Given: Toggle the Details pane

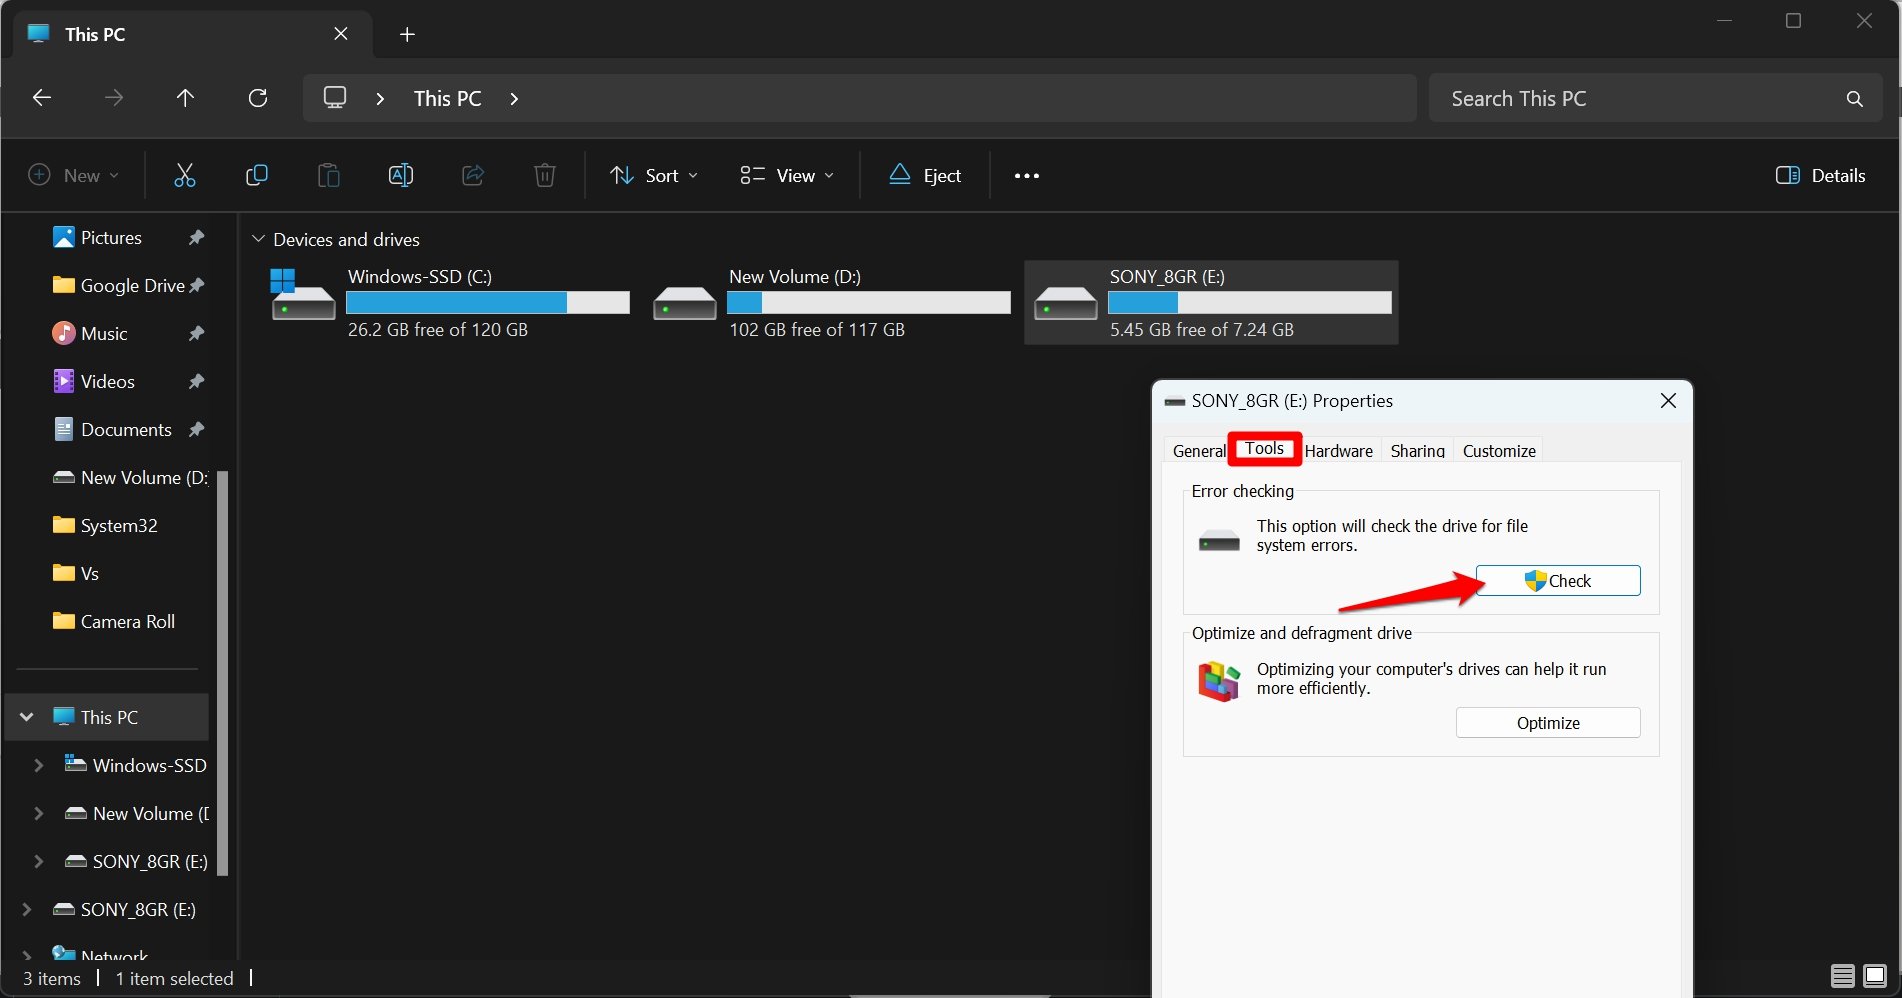Looking at the screenshot, I should 1820,175.
